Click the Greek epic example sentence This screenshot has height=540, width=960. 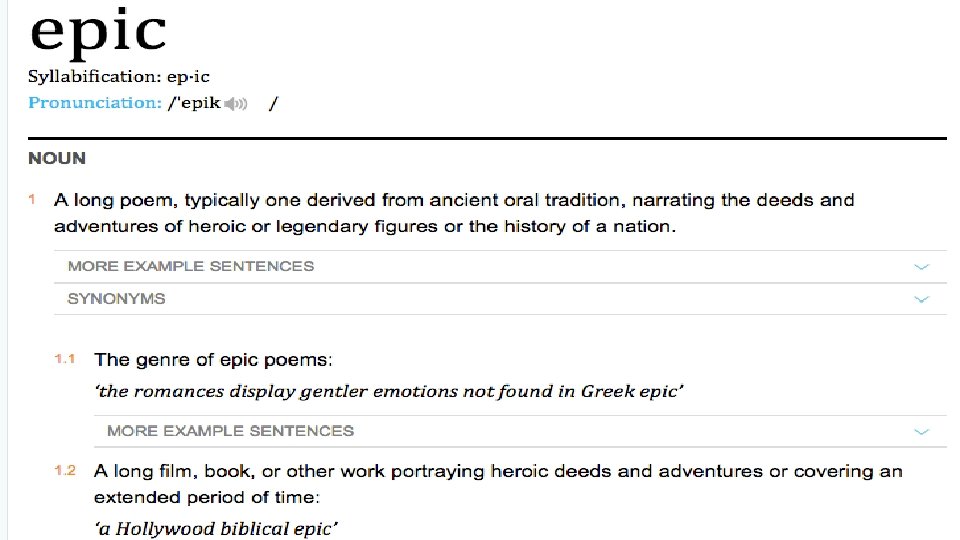point(389,391)
